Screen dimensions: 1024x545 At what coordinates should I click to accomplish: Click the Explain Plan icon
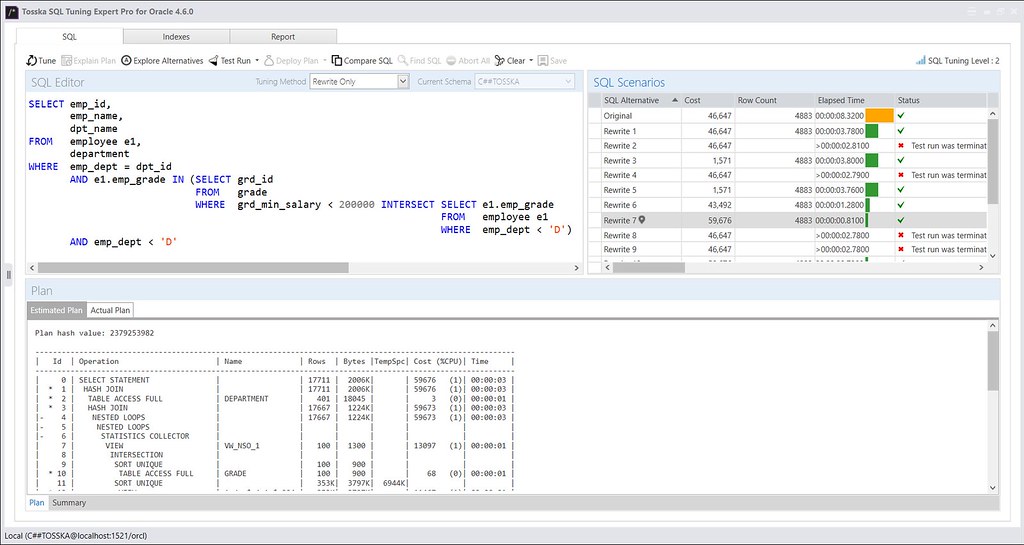67,61
